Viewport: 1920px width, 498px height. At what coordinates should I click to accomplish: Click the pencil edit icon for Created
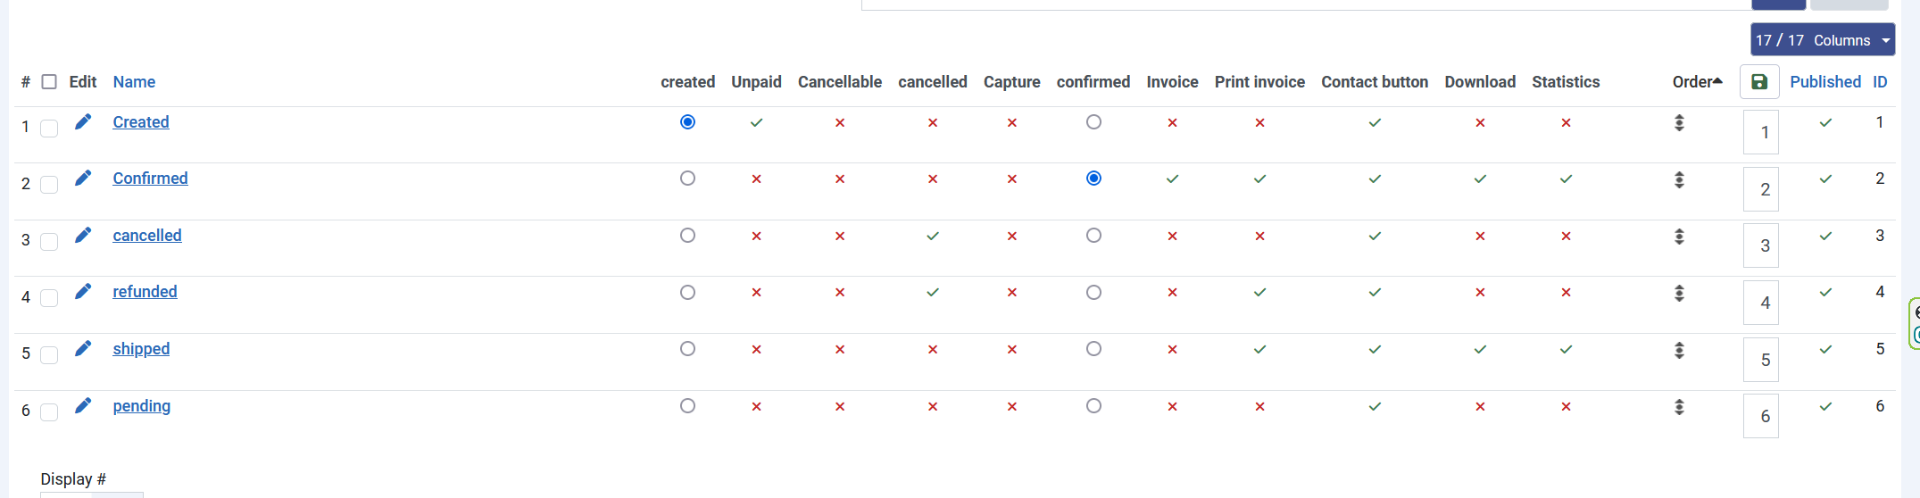tap(83, 122)
